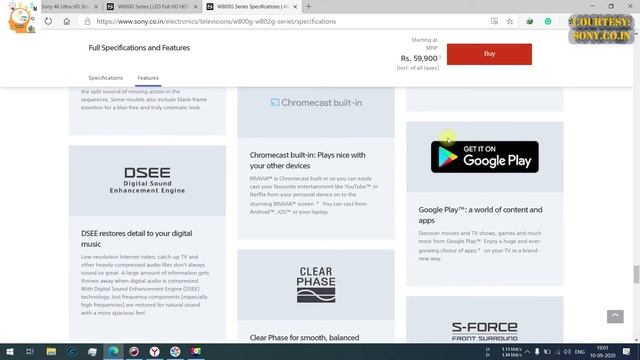Select 'Google Play: a world of content' heading

(x=480, y=215)
